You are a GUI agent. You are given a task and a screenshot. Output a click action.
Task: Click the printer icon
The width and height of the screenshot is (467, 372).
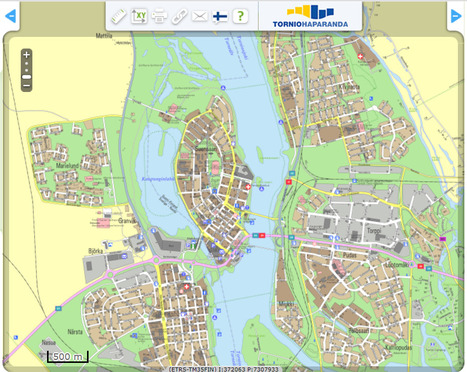(x=159, y=16)
